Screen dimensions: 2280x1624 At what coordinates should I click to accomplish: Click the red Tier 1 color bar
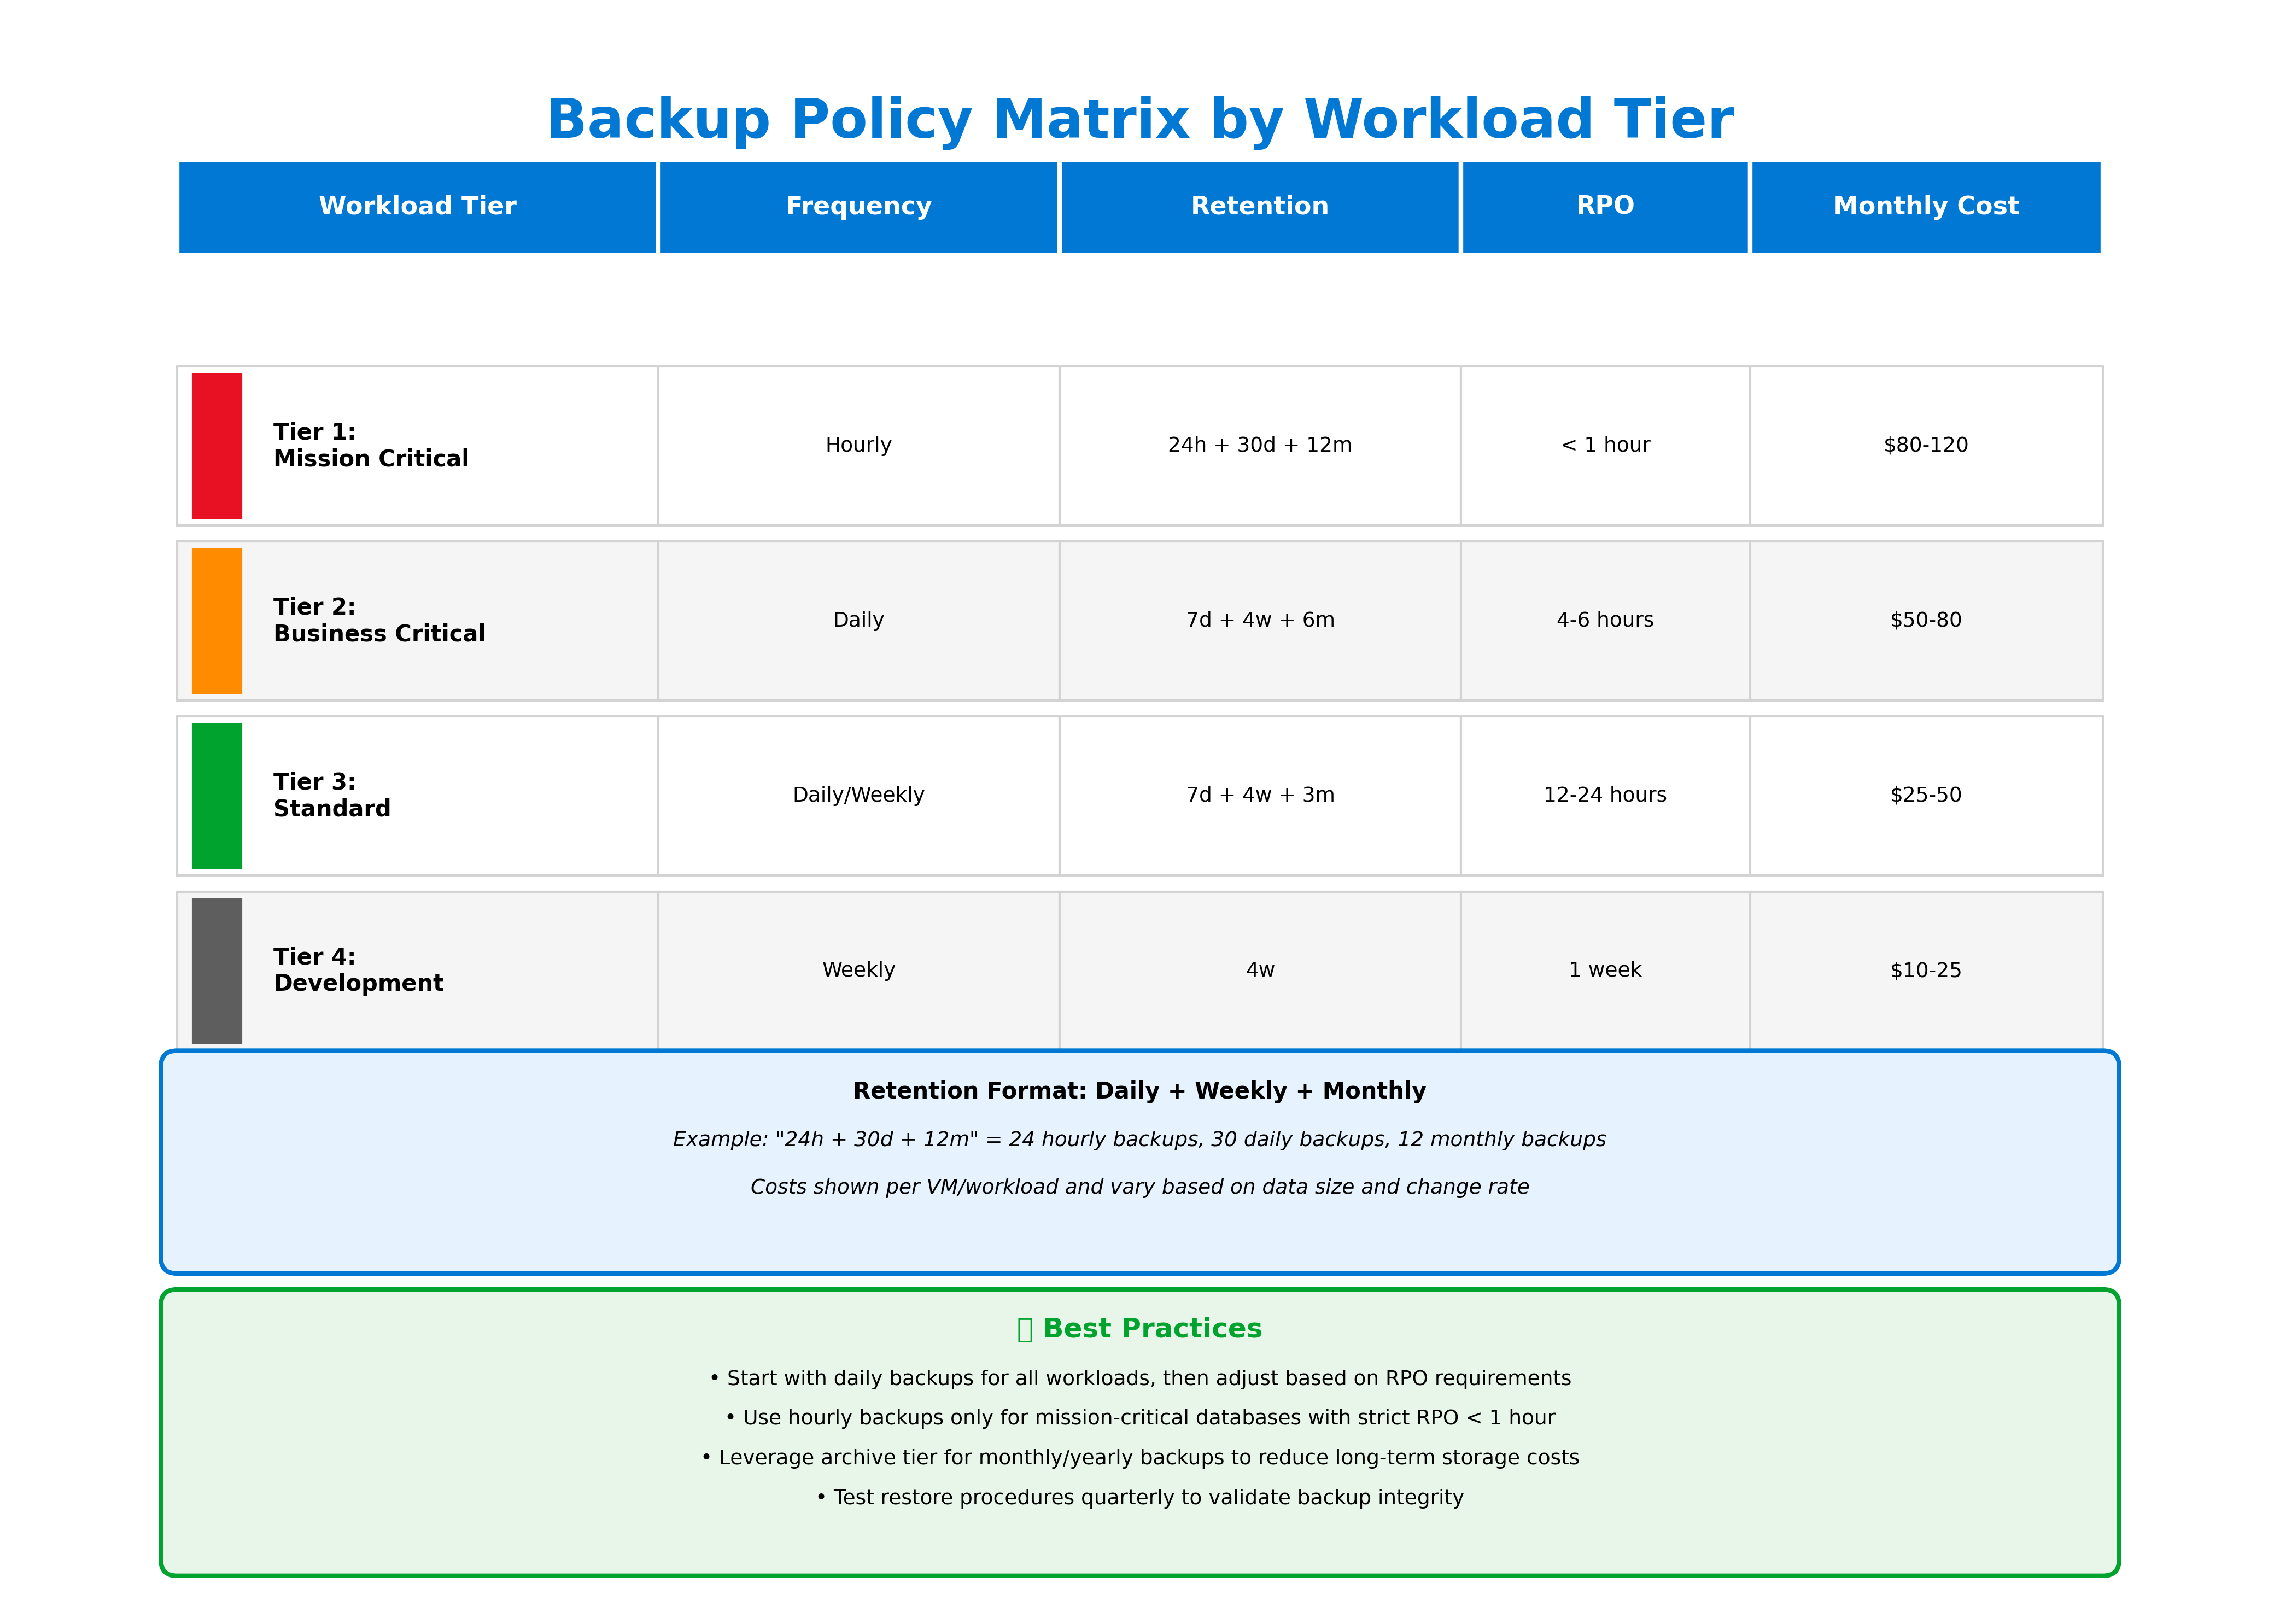pos(216,446)
